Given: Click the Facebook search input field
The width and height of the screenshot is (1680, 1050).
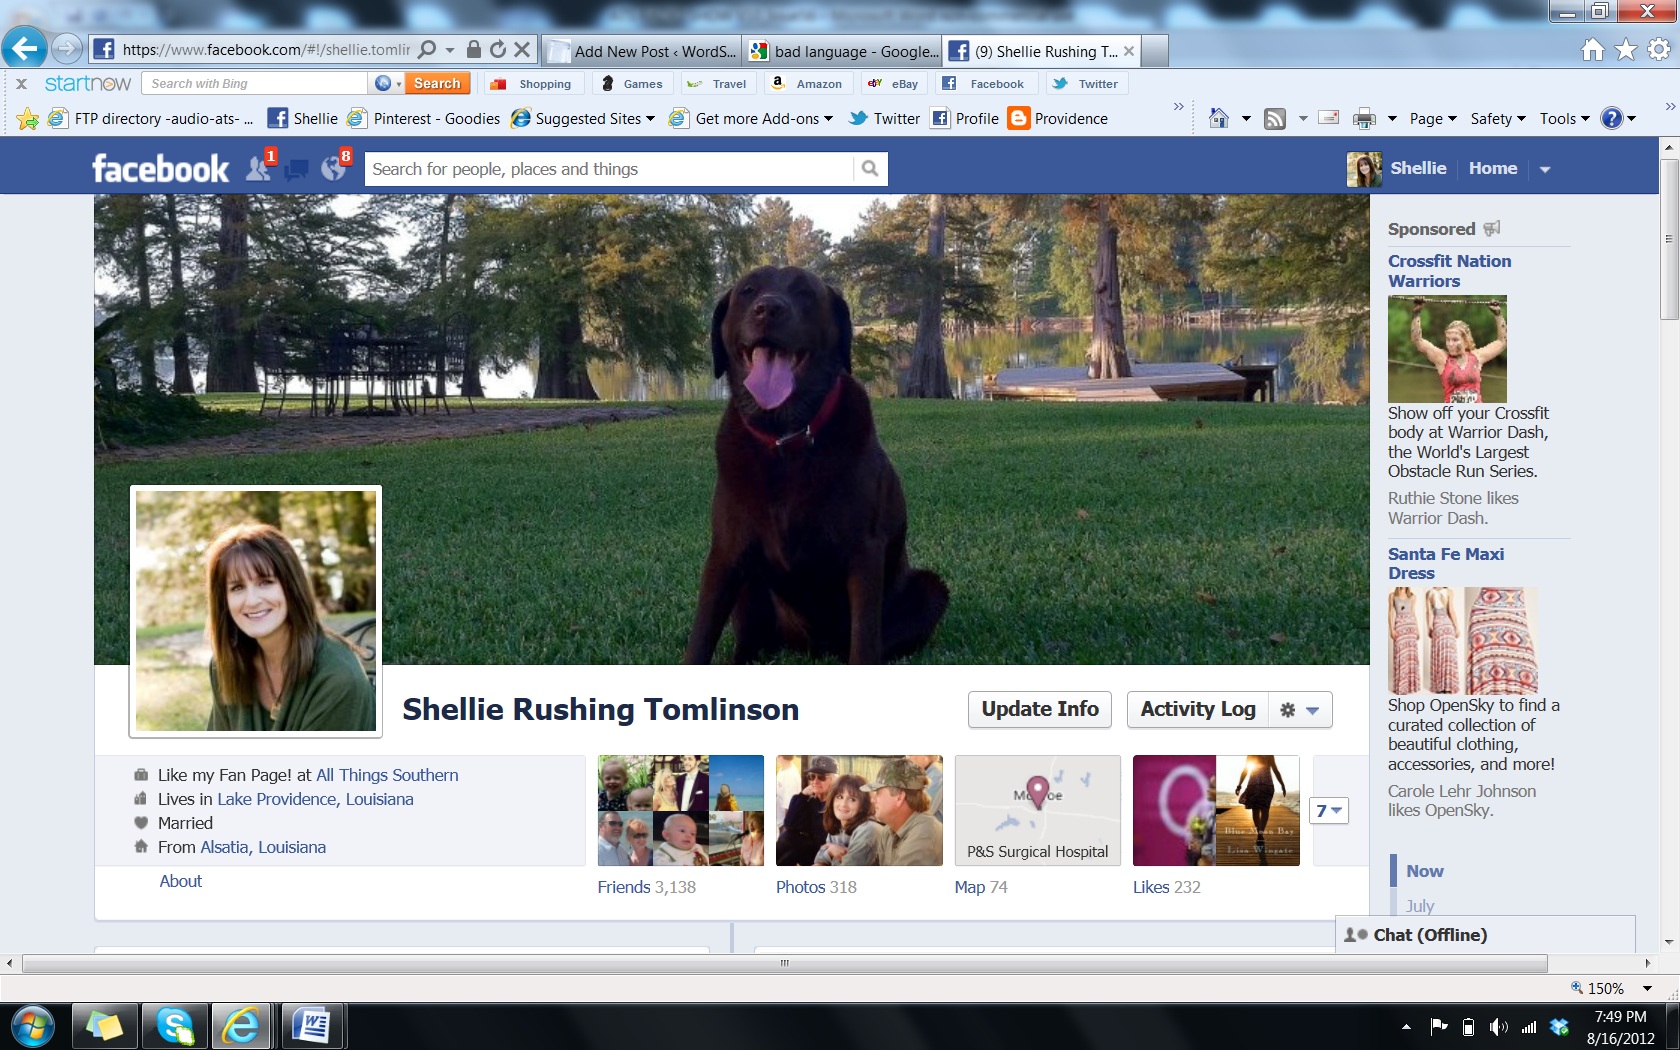Looking at the screenshot, I should [608, 169].
